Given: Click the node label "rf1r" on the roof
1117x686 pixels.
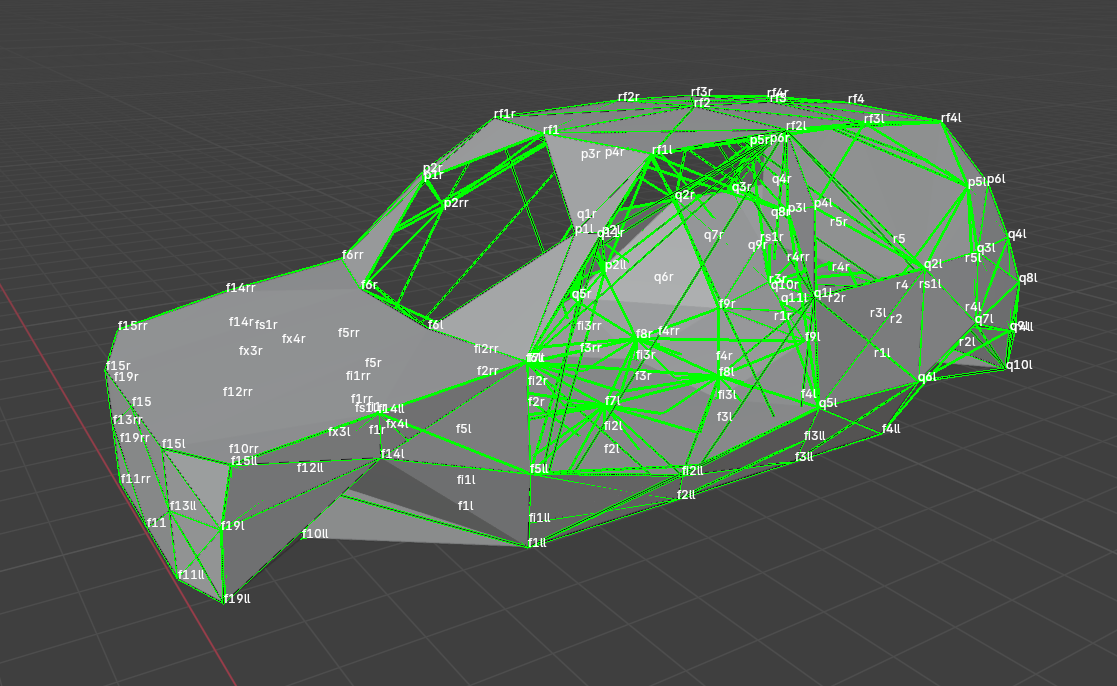Looking at the screenshot, I should click(504, 114).
